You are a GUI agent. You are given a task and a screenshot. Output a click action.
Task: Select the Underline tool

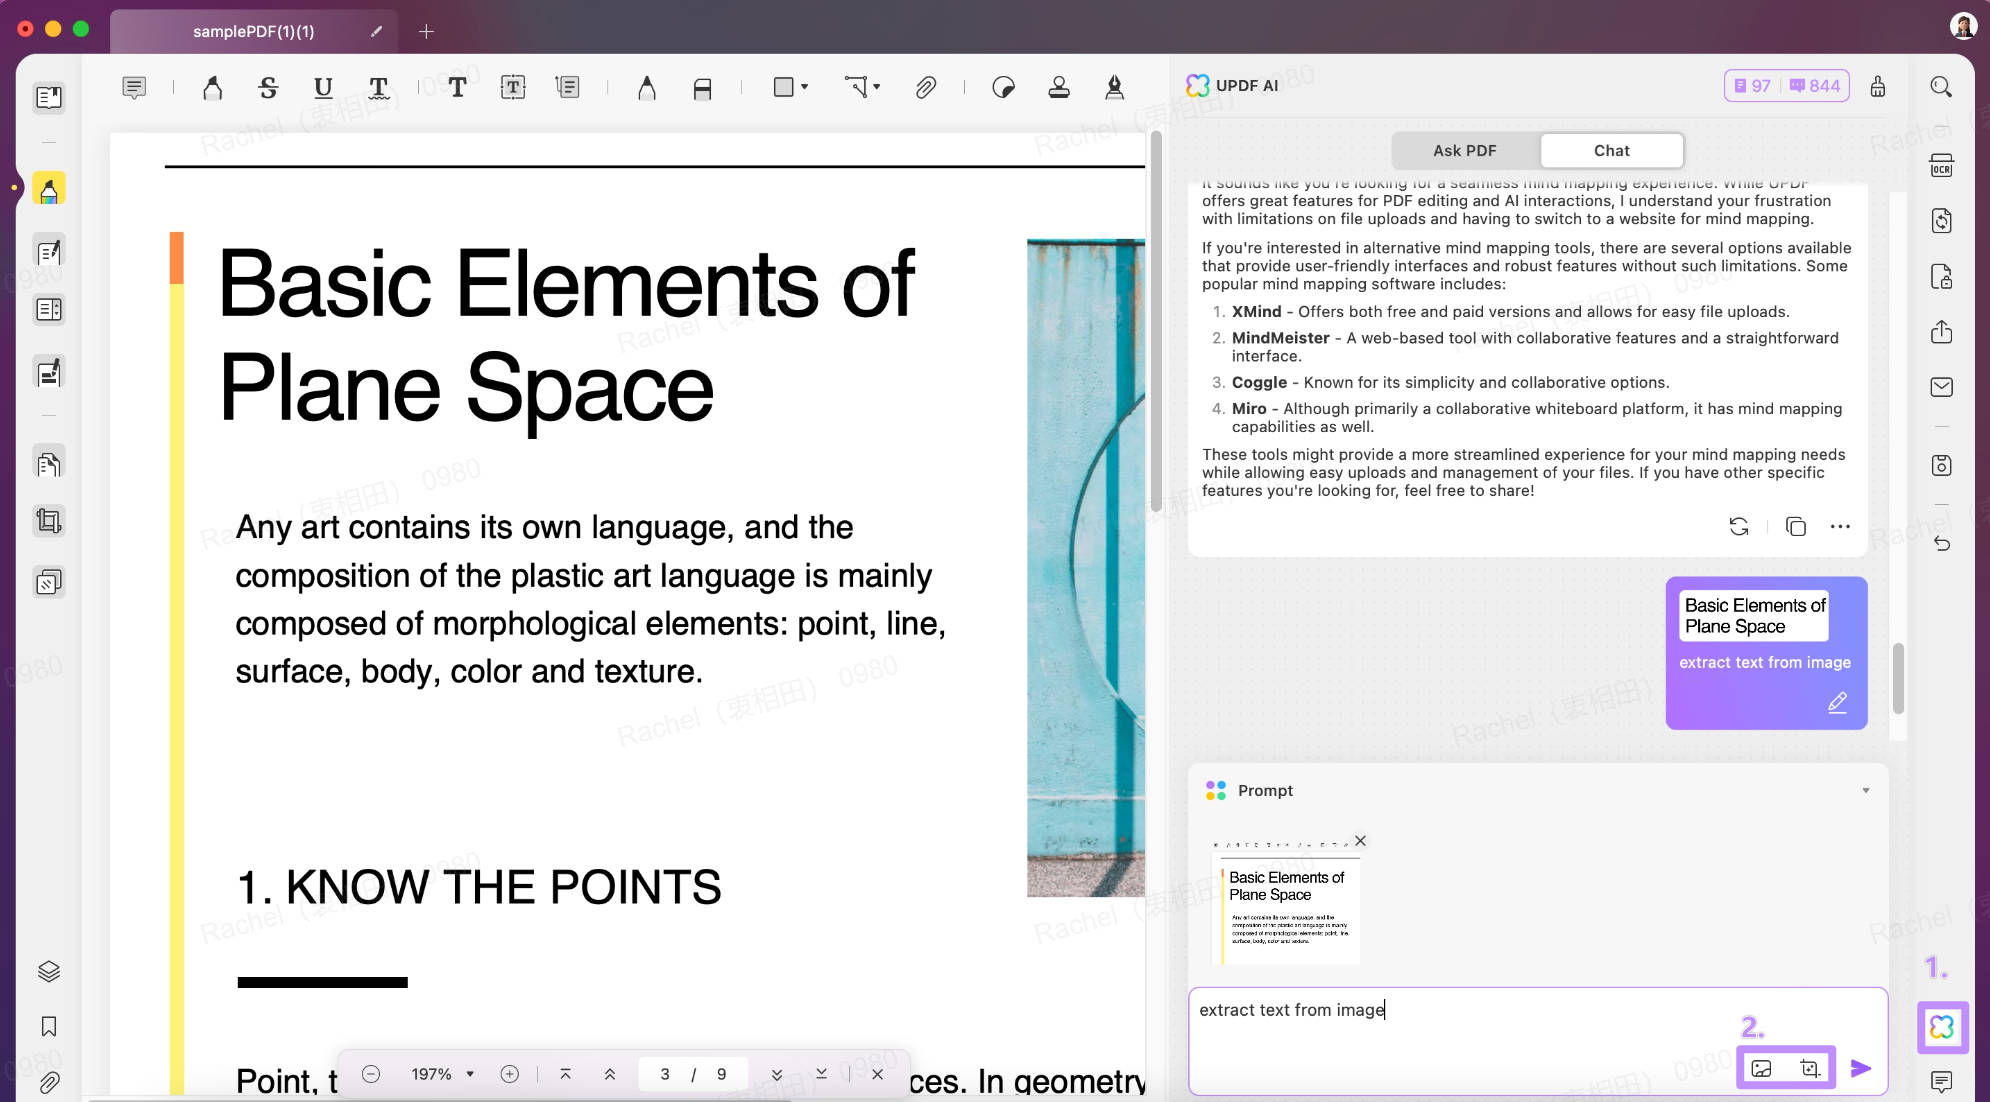322,88
